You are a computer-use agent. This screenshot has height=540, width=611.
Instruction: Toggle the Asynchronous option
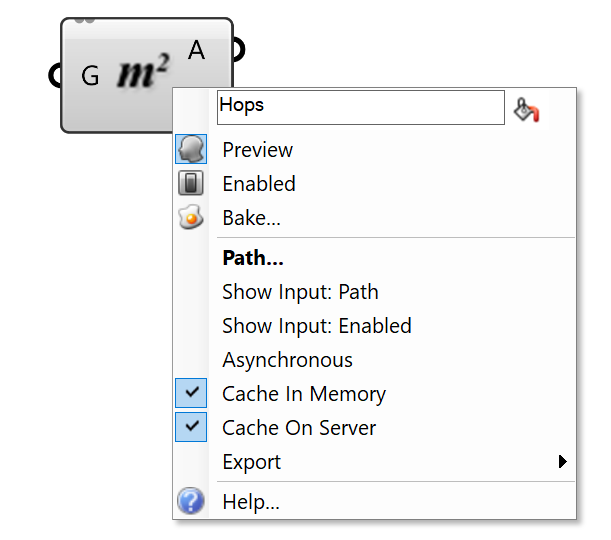pos(287,360)
